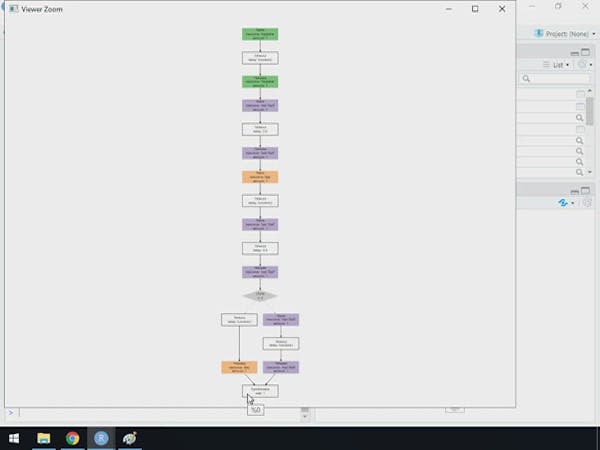600x450 pixels.
Task: Select the green Release node in the trajectory
Action: (260, 82)
